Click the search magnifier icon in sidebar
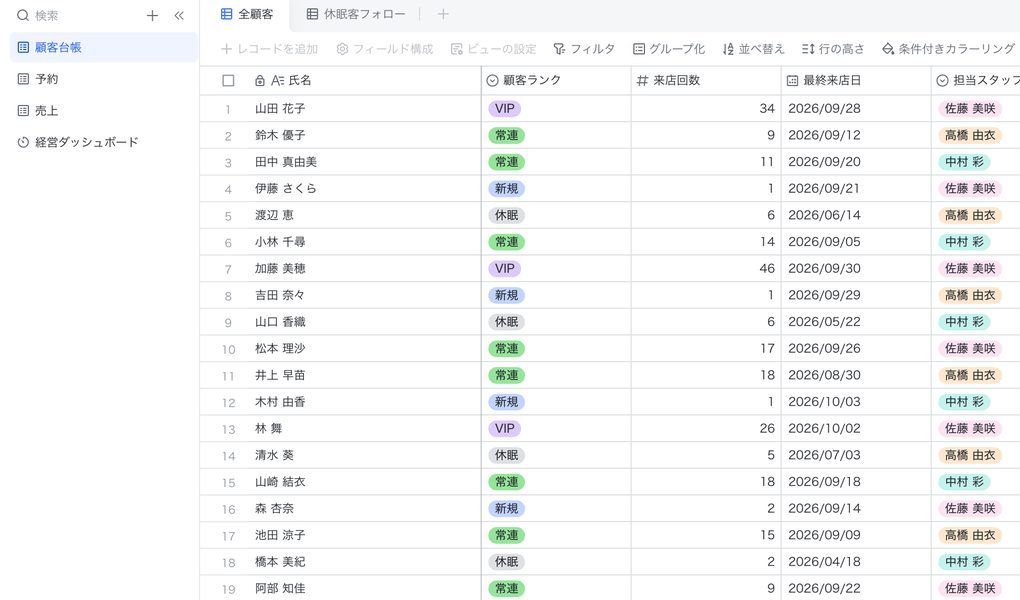The image size is (1020, 600). tap(23, 16)
